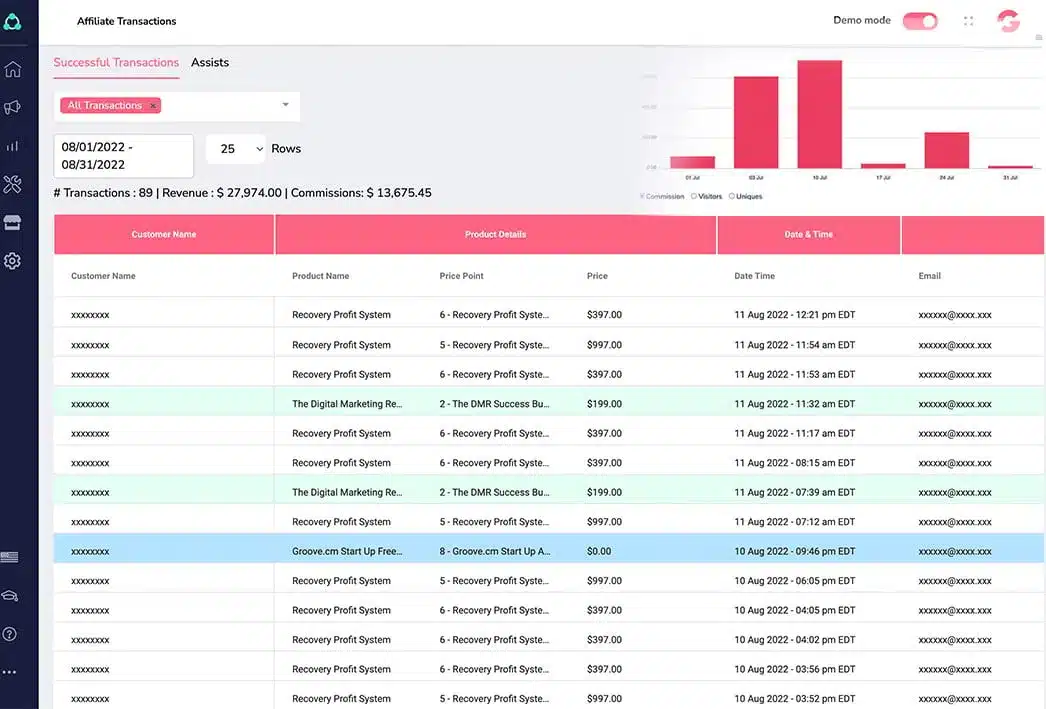Click the megaphone marketing icon in sidebar
Image resolution: width=1046 pixels, height=709 pixels.
12,107
